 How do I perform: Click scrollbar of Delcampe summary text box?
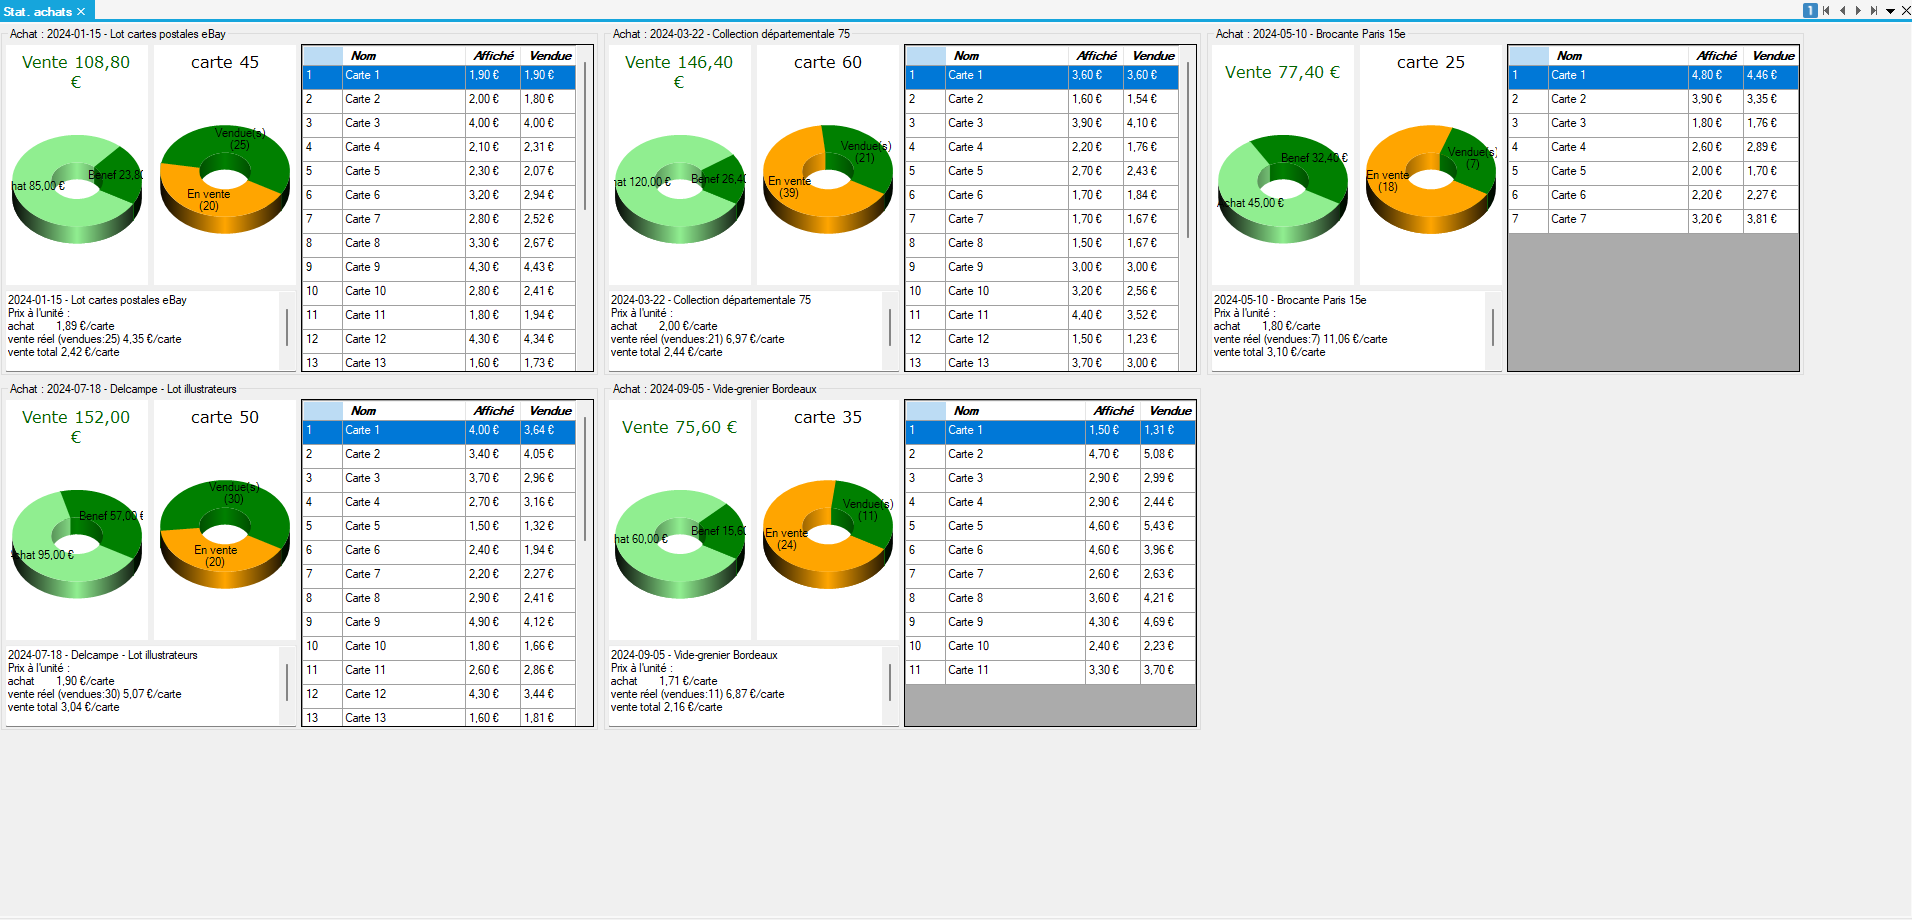(x=287, y=682)
